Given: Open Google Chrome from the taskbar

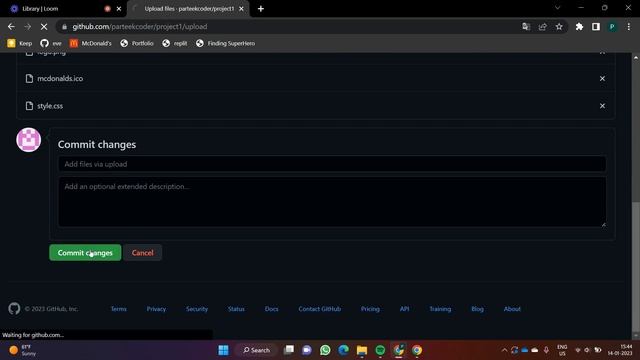Looking at the screenshot, I should coord(417,350).
